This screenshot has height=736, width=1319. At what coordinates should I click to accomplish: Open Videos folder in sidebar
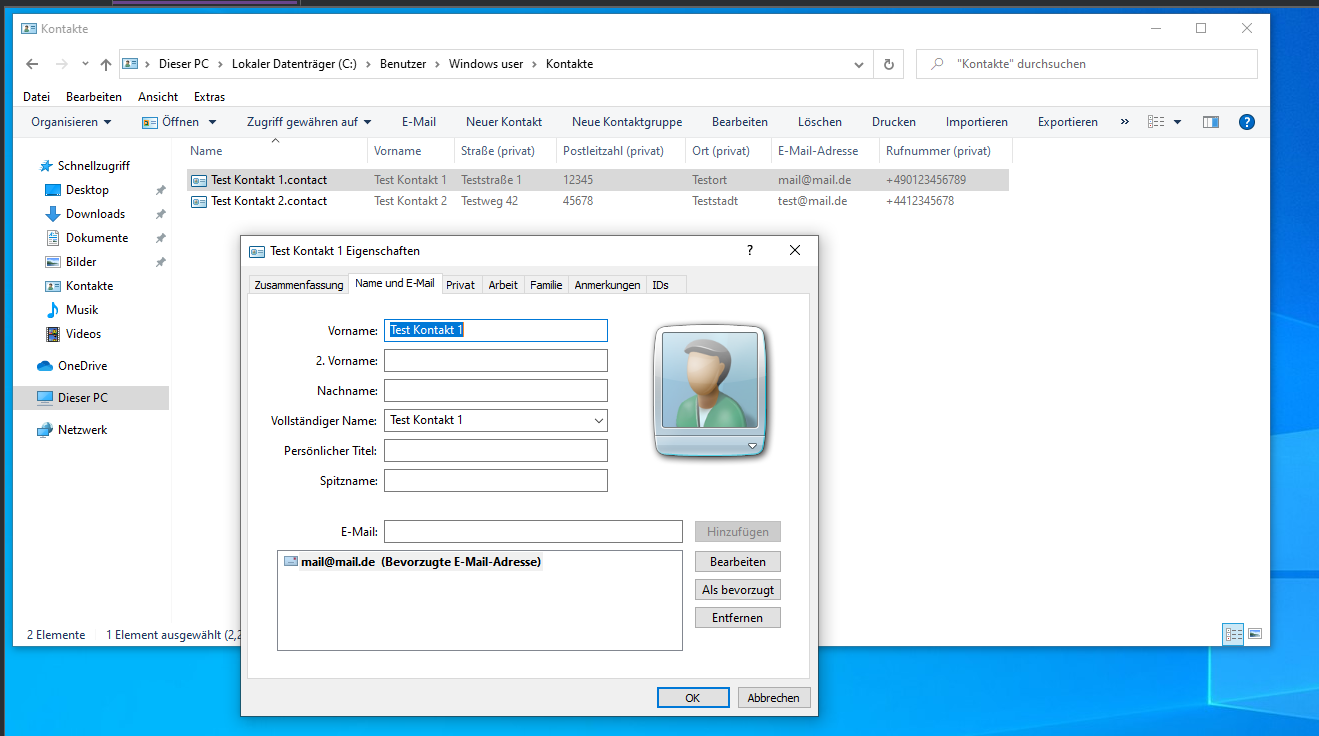(83, 334)
